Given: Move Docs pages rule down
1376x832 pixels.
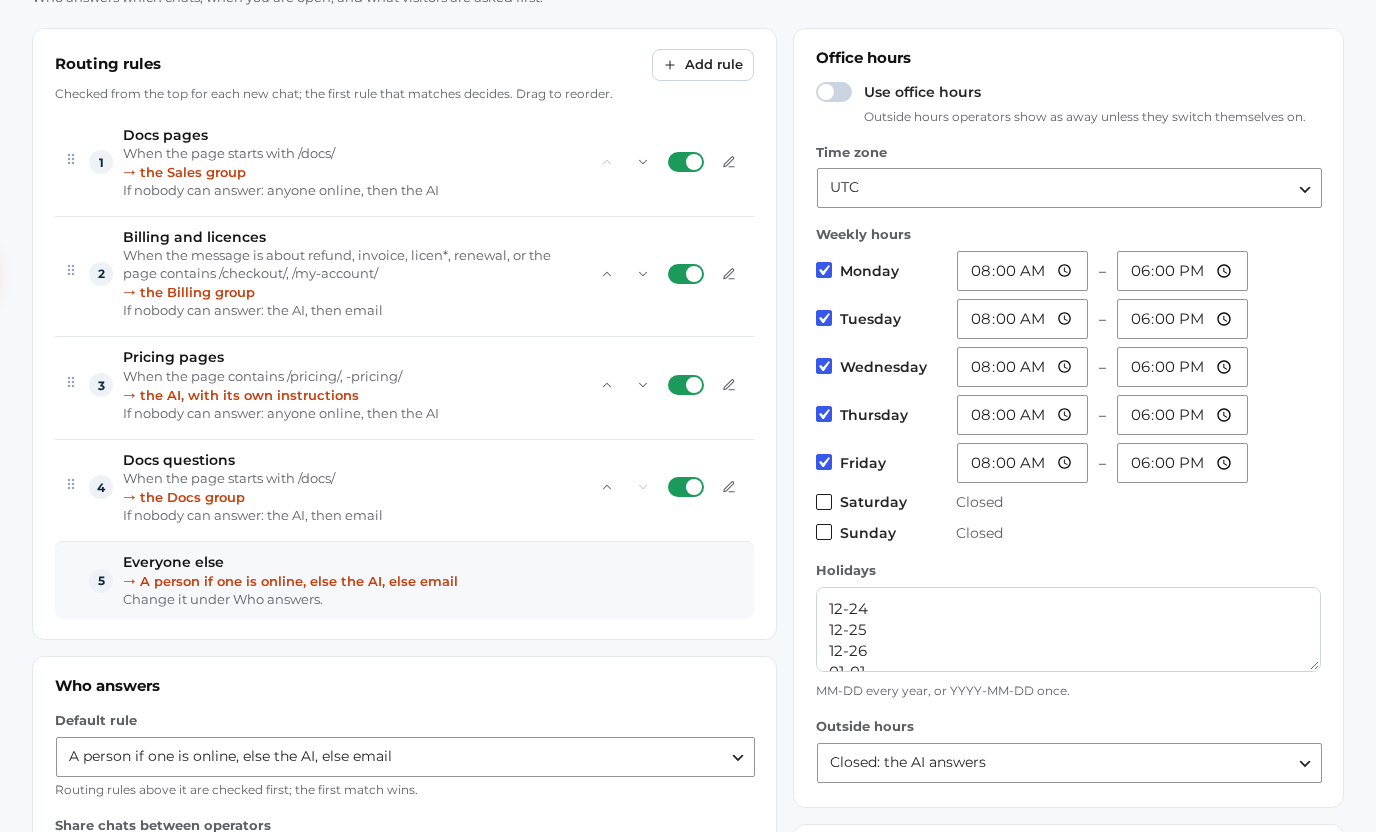Looking at the screenshot, I should click(643, 162).
